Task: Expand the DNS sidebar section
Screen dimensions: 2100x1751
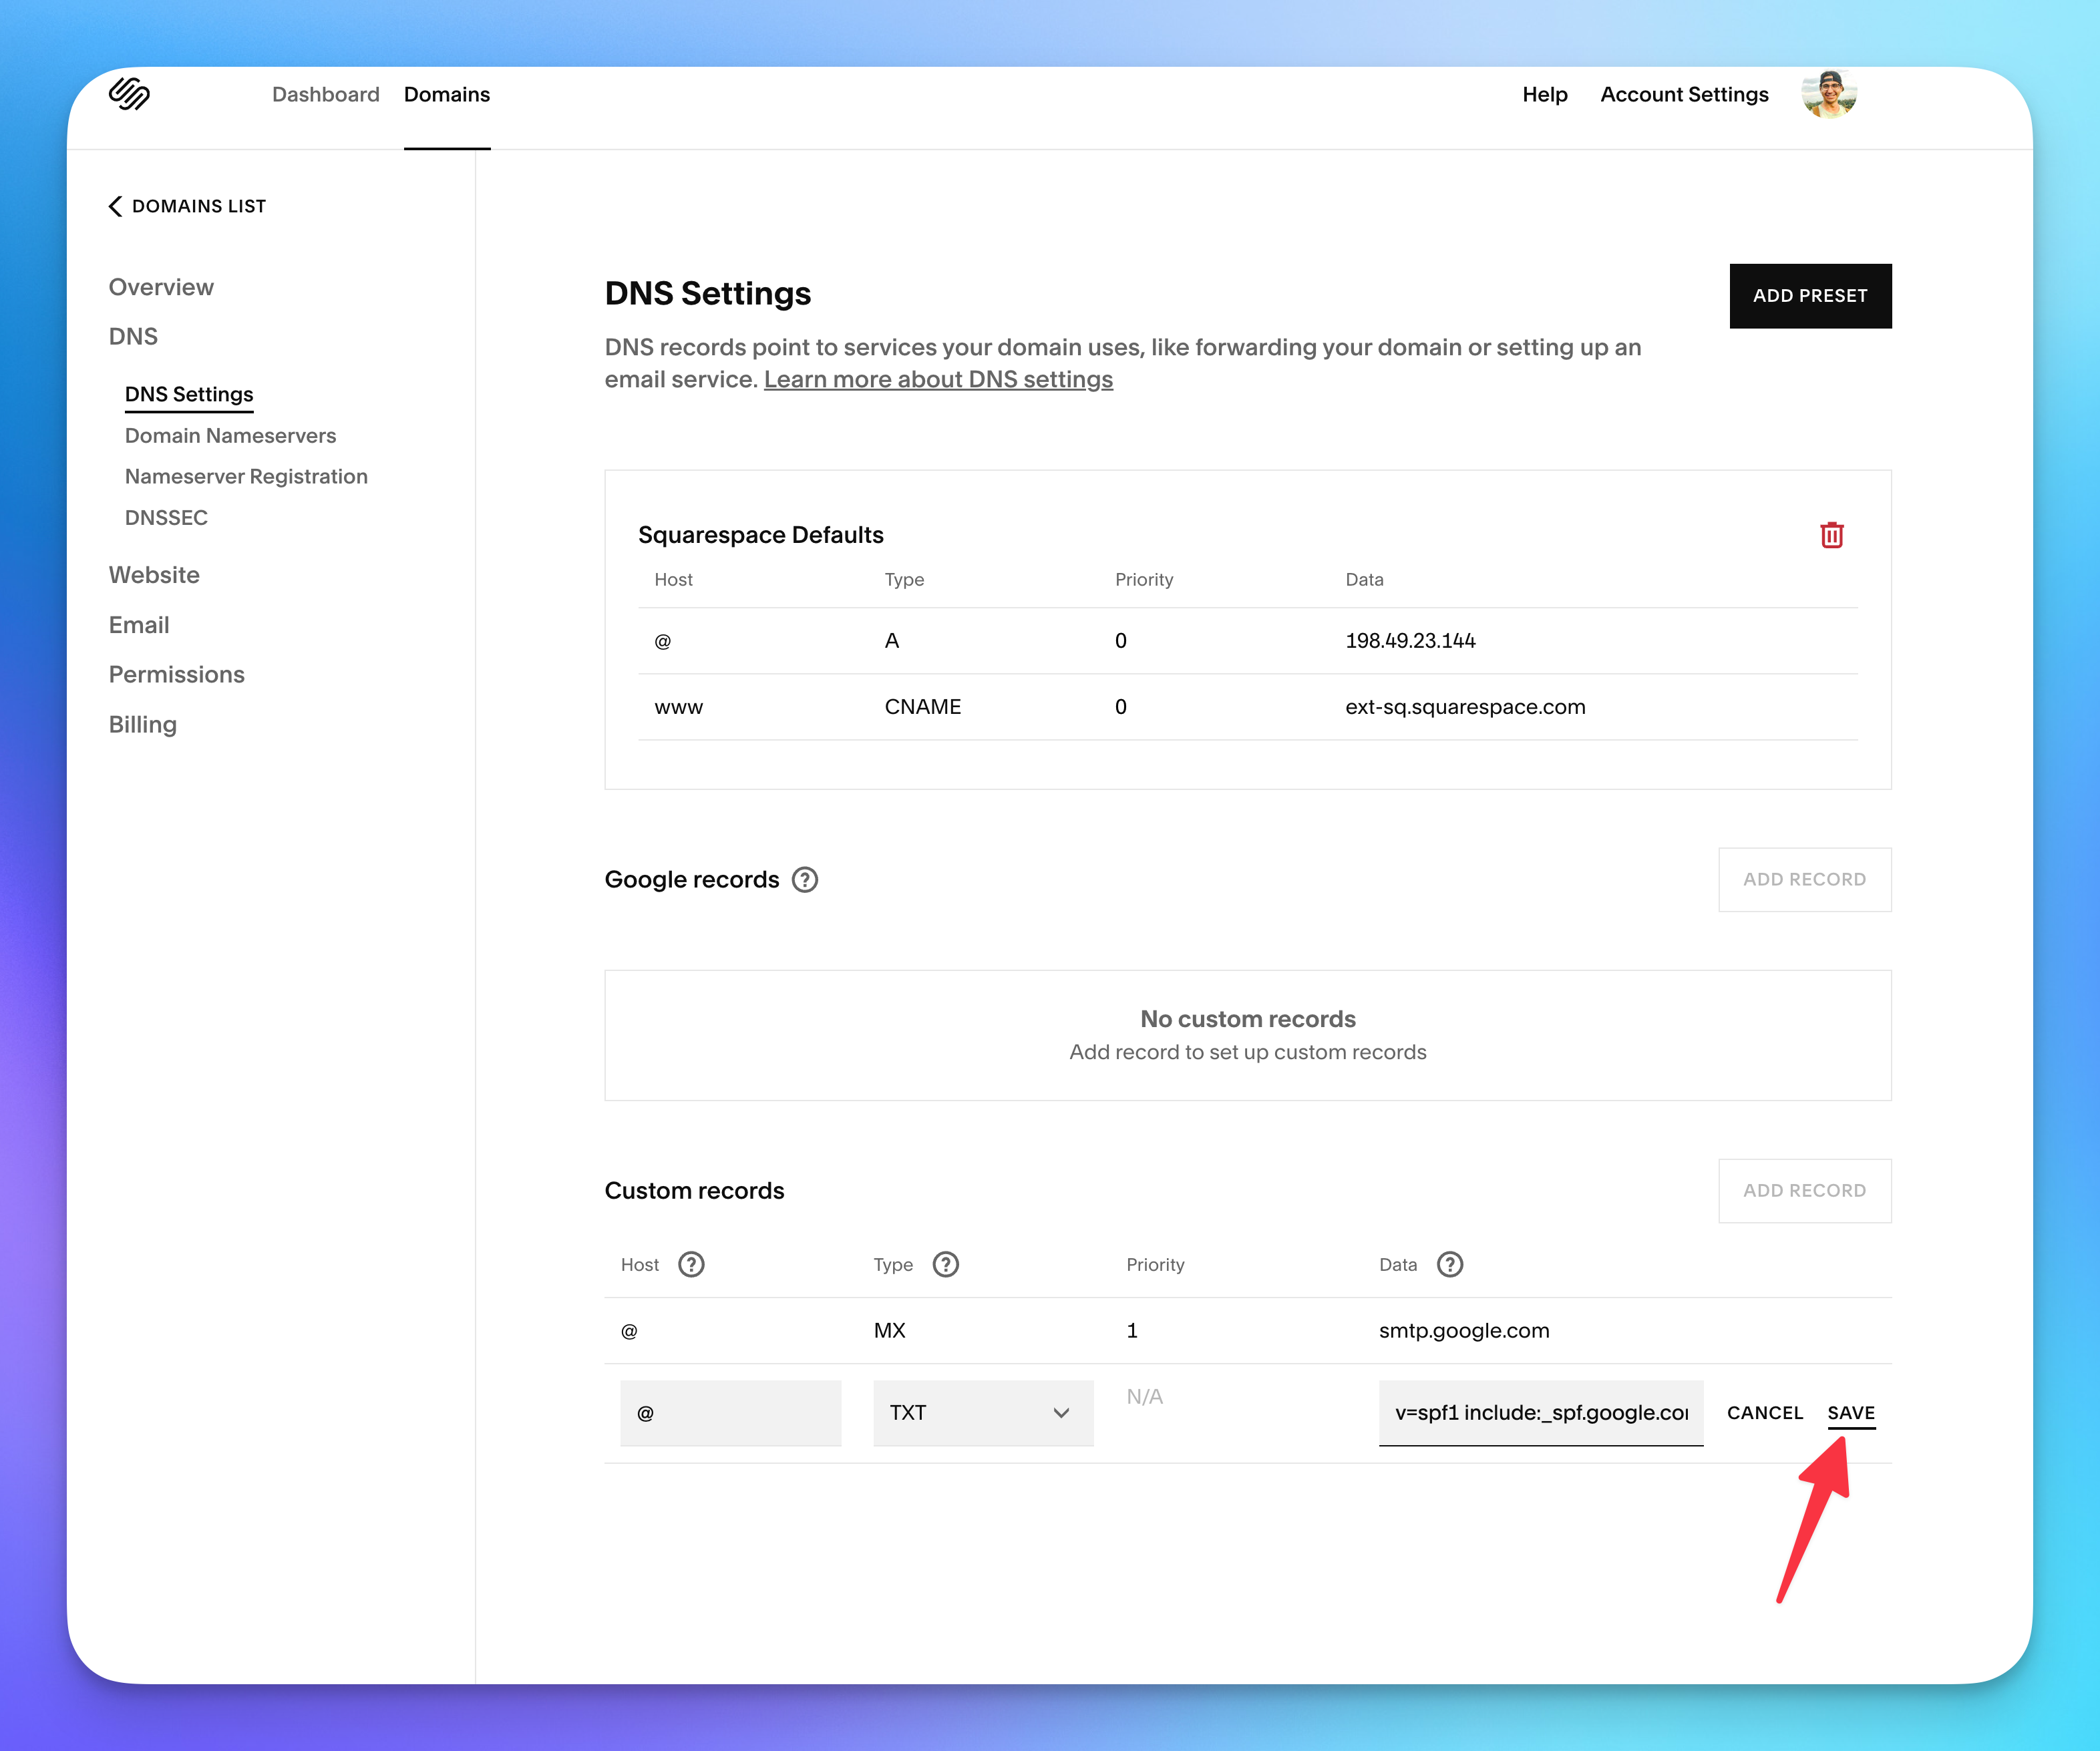Action: (133, 336)
